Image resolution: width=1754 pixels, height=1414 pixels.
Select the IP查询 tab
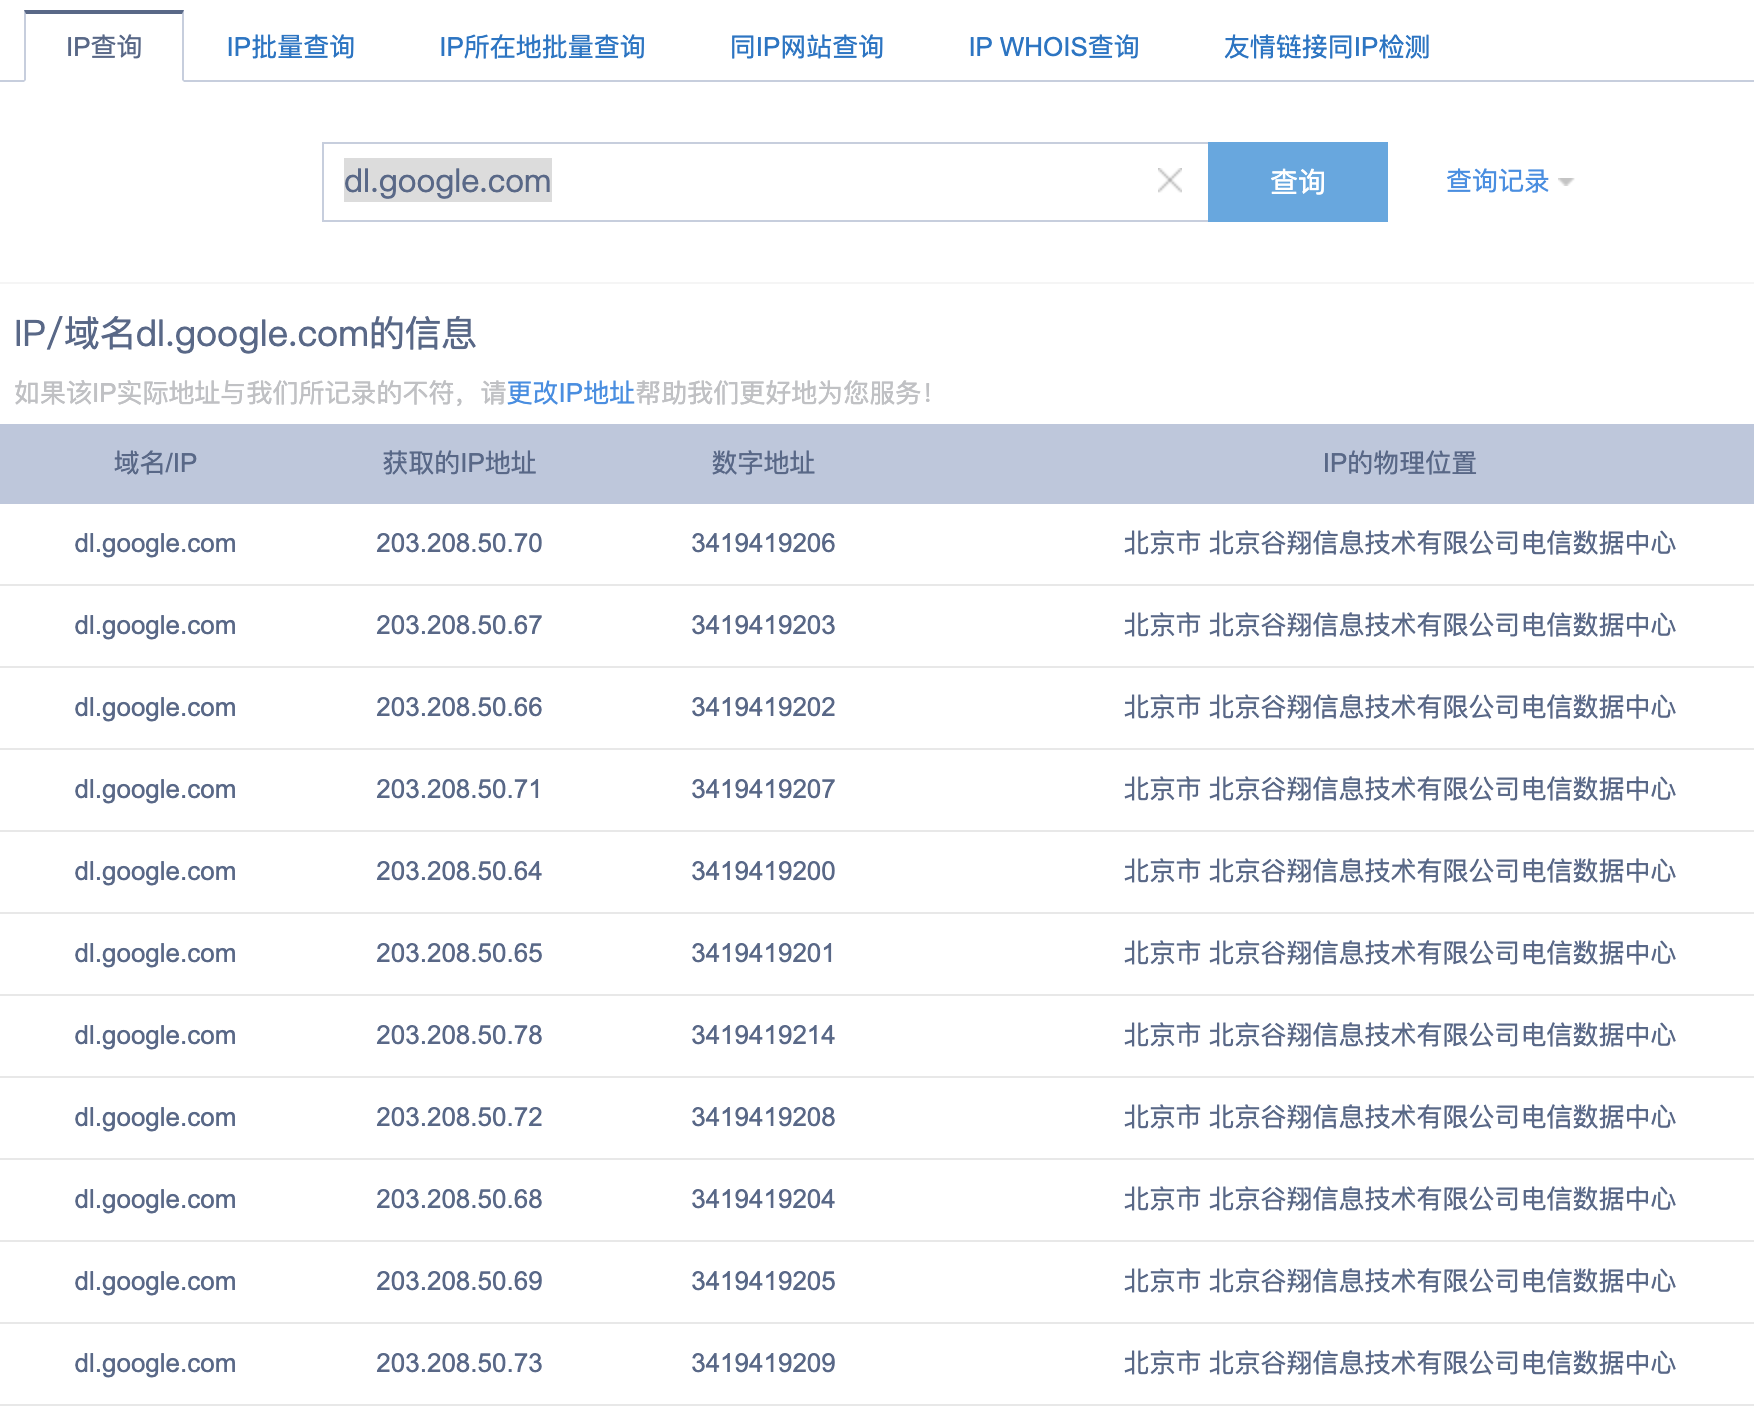[104, 47]
